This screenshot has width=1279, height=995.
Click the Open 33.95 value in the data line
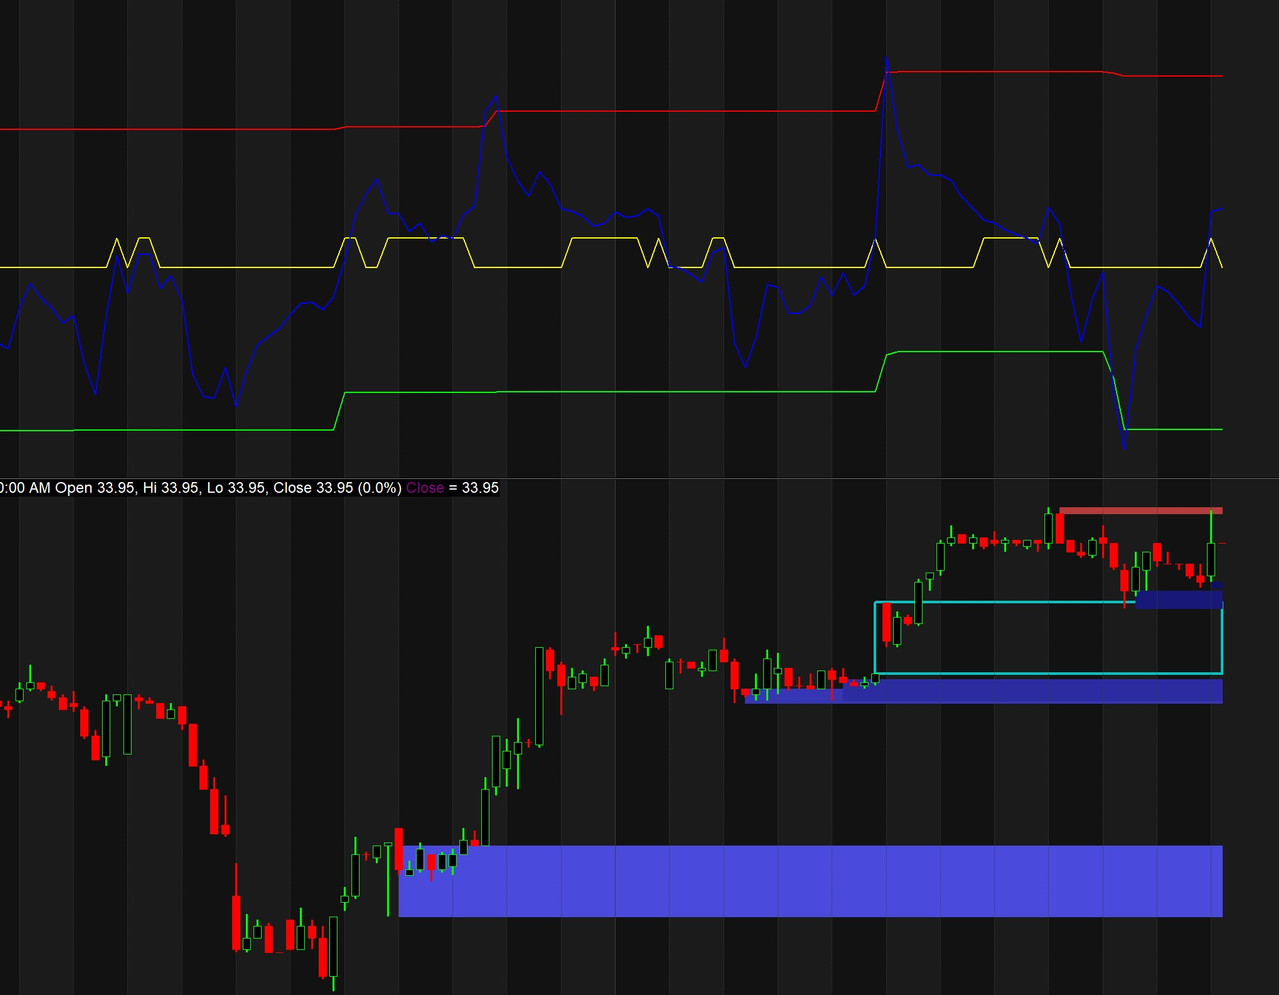(95, 488)
